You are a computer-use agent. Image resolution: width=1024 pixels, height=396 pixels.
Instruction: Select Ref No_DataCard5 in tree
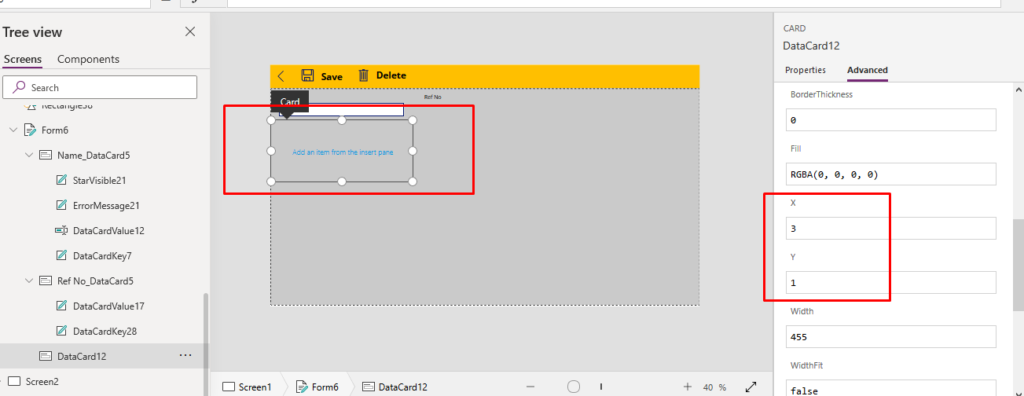tap(95, 281)
